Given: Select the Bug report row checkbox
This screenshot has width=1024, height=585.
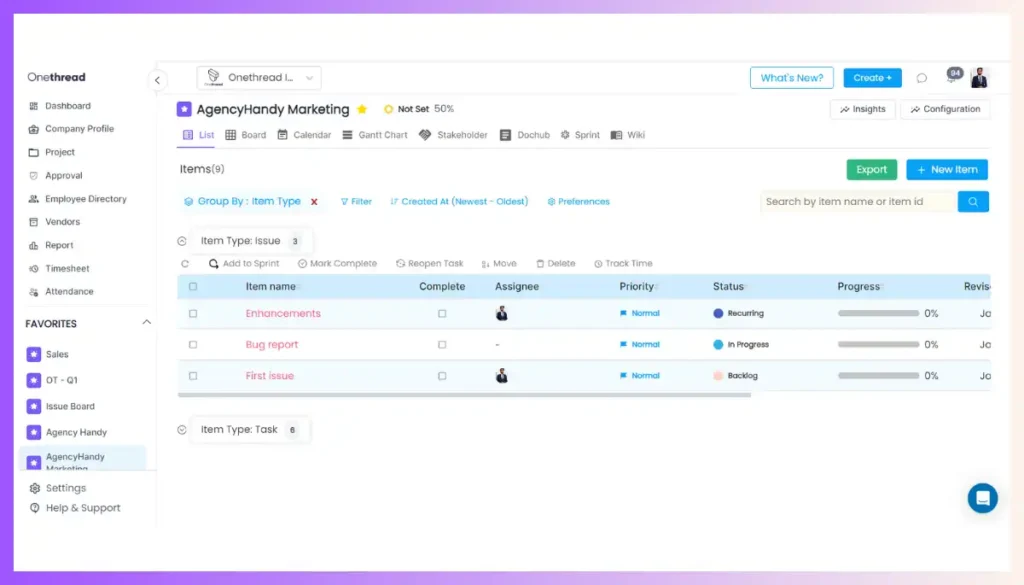Looking at the screenshot, I should coord(193,344).
